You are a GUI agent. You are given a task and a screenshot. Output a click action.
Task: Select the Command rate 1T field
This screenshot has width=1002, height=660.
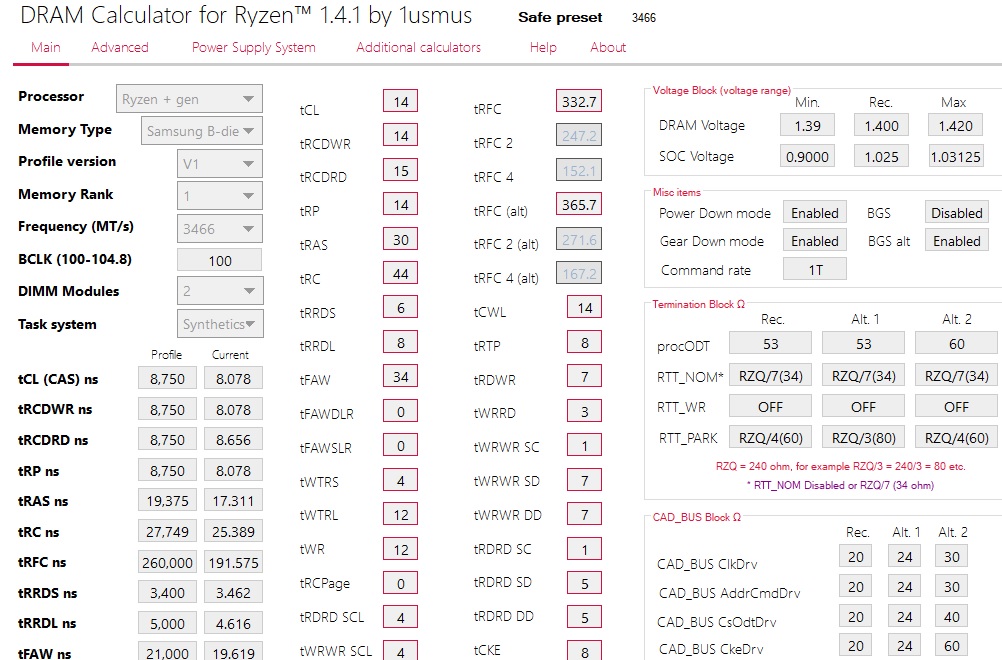tap(815, 270)
